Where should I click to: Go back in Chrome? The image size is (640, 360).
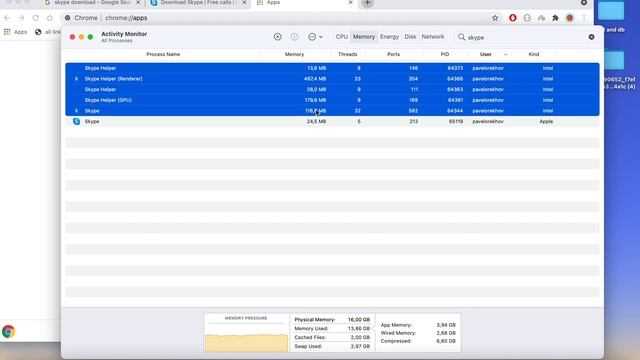(7, 18)
